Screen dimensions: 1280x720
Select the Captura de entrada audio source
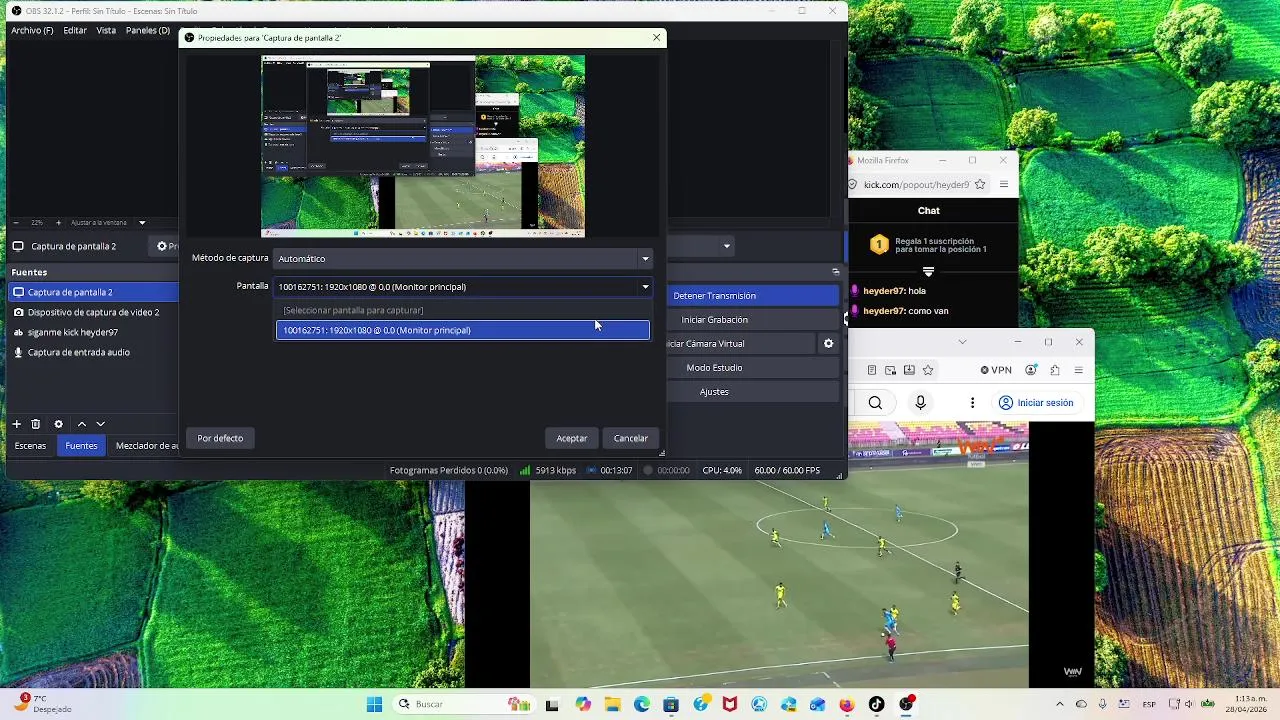click(93, 352)
